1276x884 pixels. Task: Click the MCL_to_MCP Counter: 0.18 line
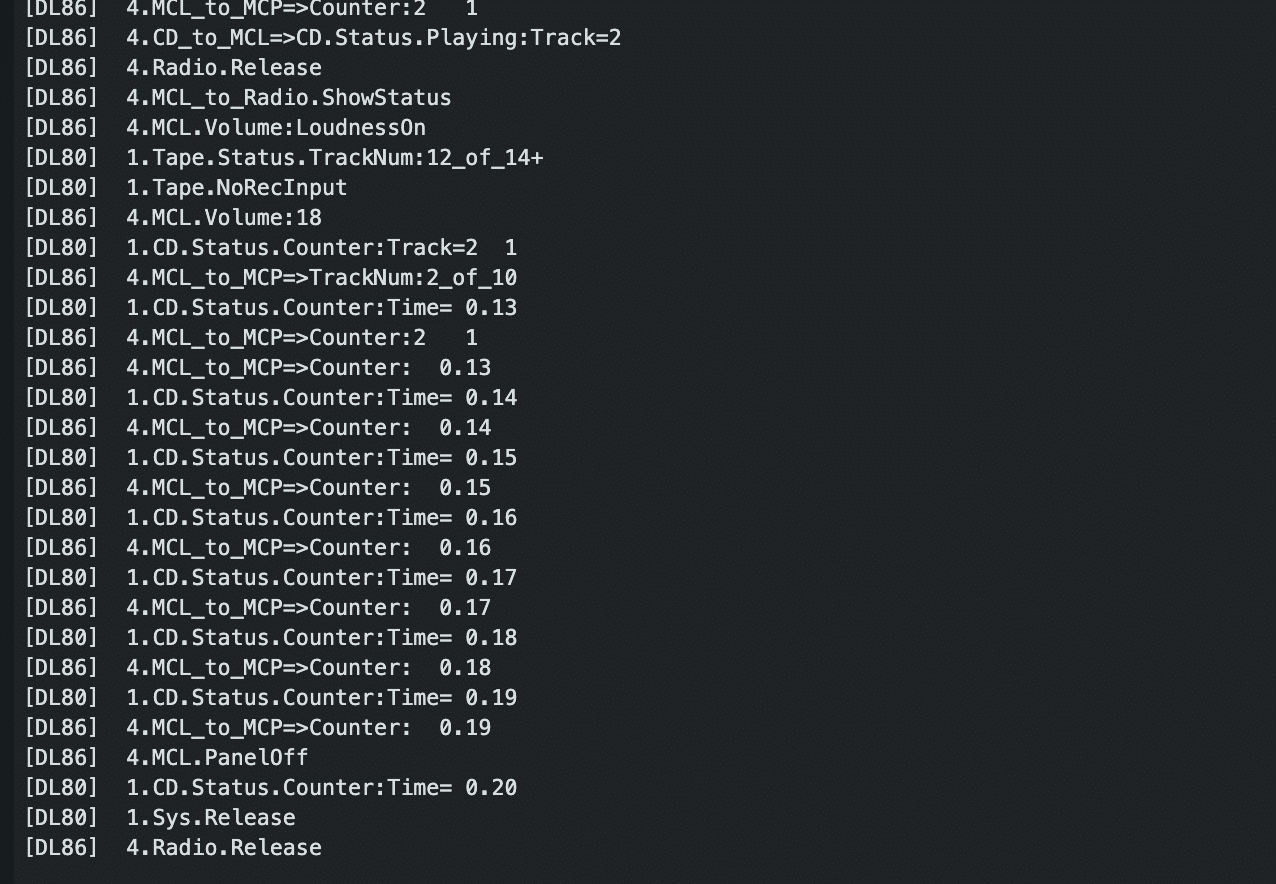pyautogui.click(x=258, y=668)
